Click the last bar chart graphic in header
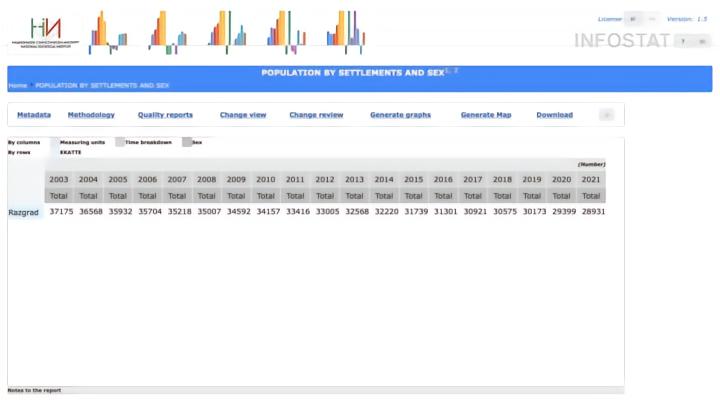This screenshot has width=720, height=405. click(346, 32)
